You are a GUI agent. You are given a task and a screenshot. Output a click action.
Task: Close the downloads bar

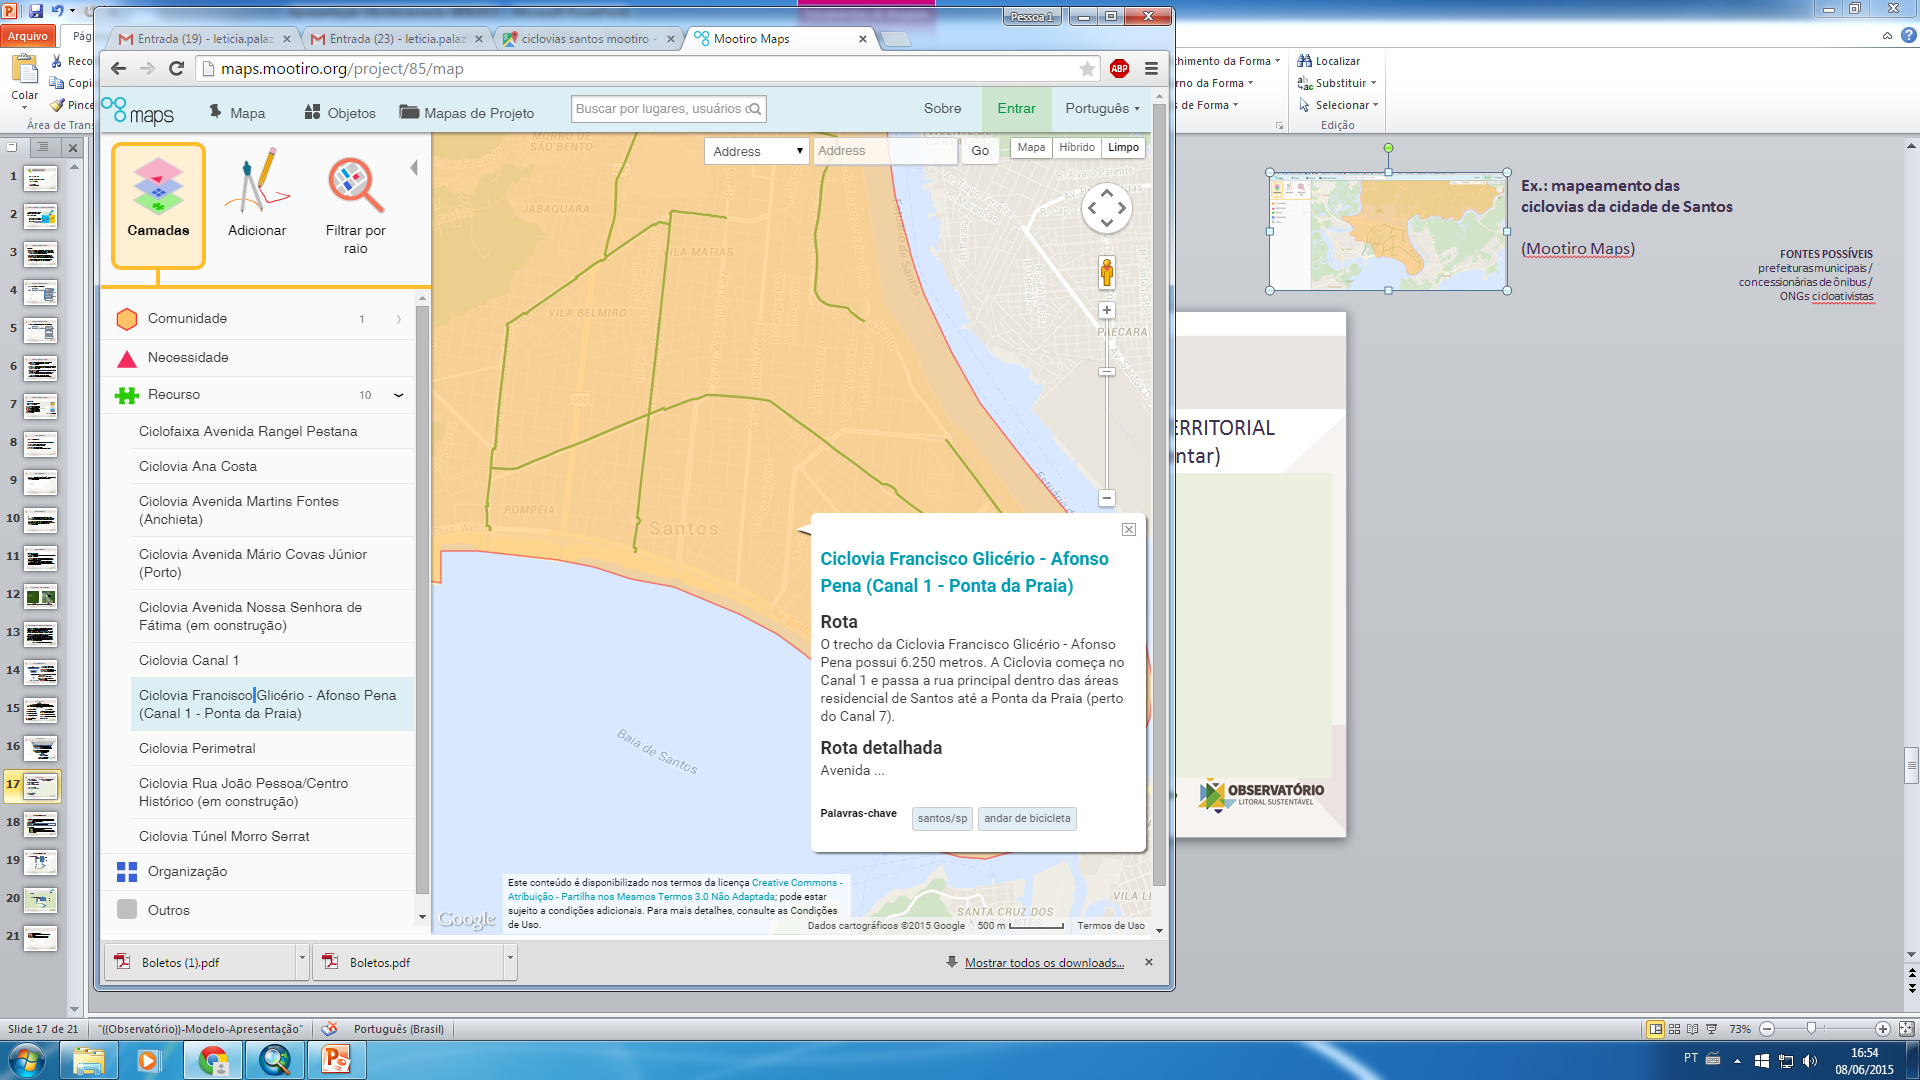[1149, 962]
